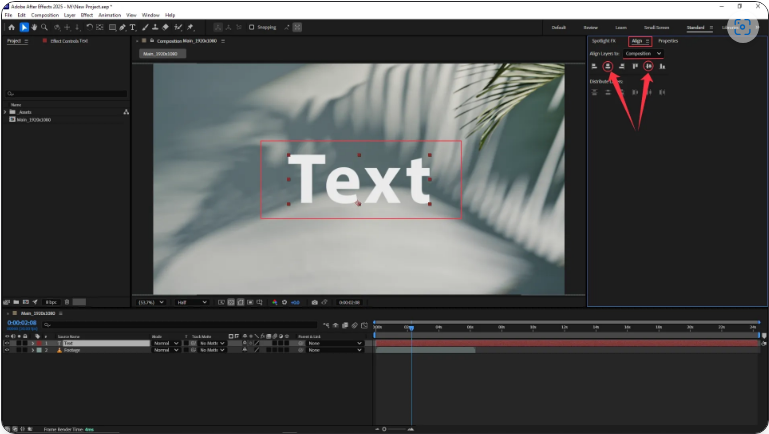769x434 pixels.
Task: Switch to Learn workspace
Action: point(621,27)
